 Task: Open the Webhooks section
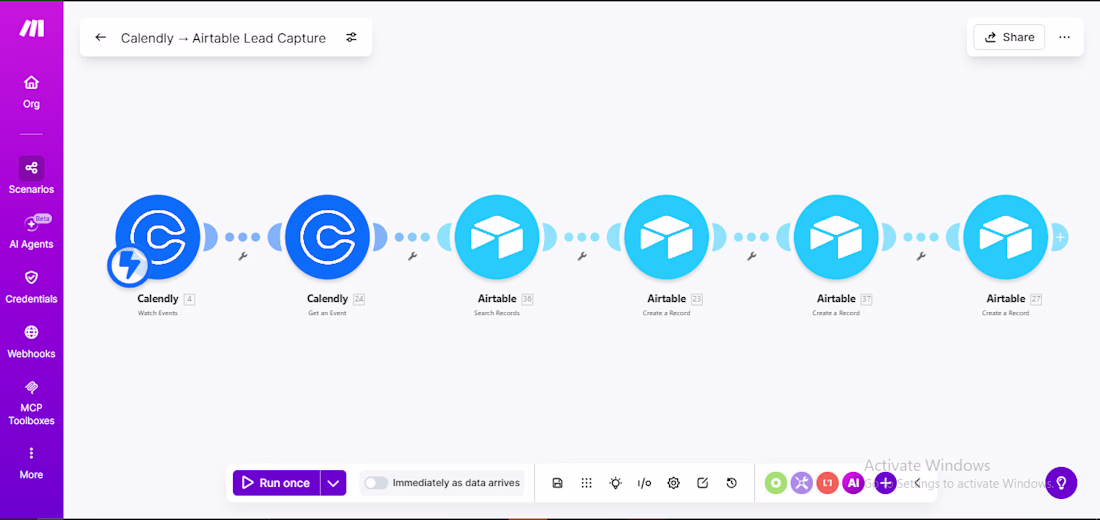(x=31, y=342)
